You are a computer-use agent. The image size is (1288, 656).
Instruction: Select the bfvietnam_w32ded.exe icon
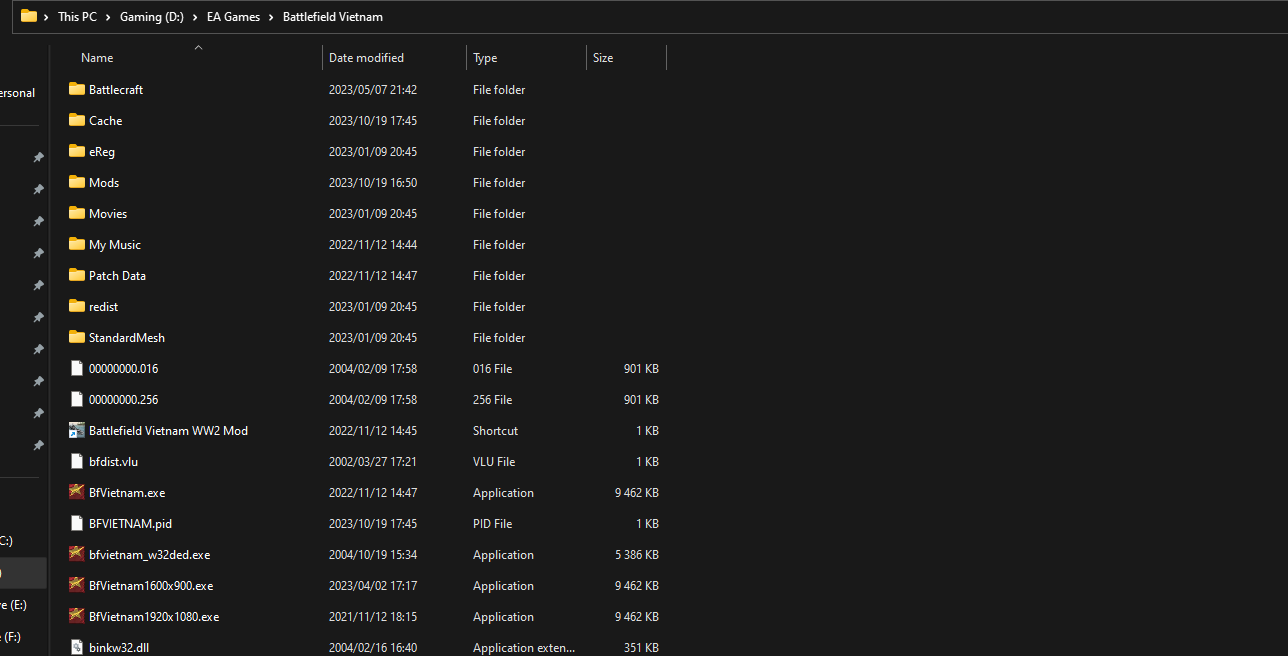(x=77, y=554)
